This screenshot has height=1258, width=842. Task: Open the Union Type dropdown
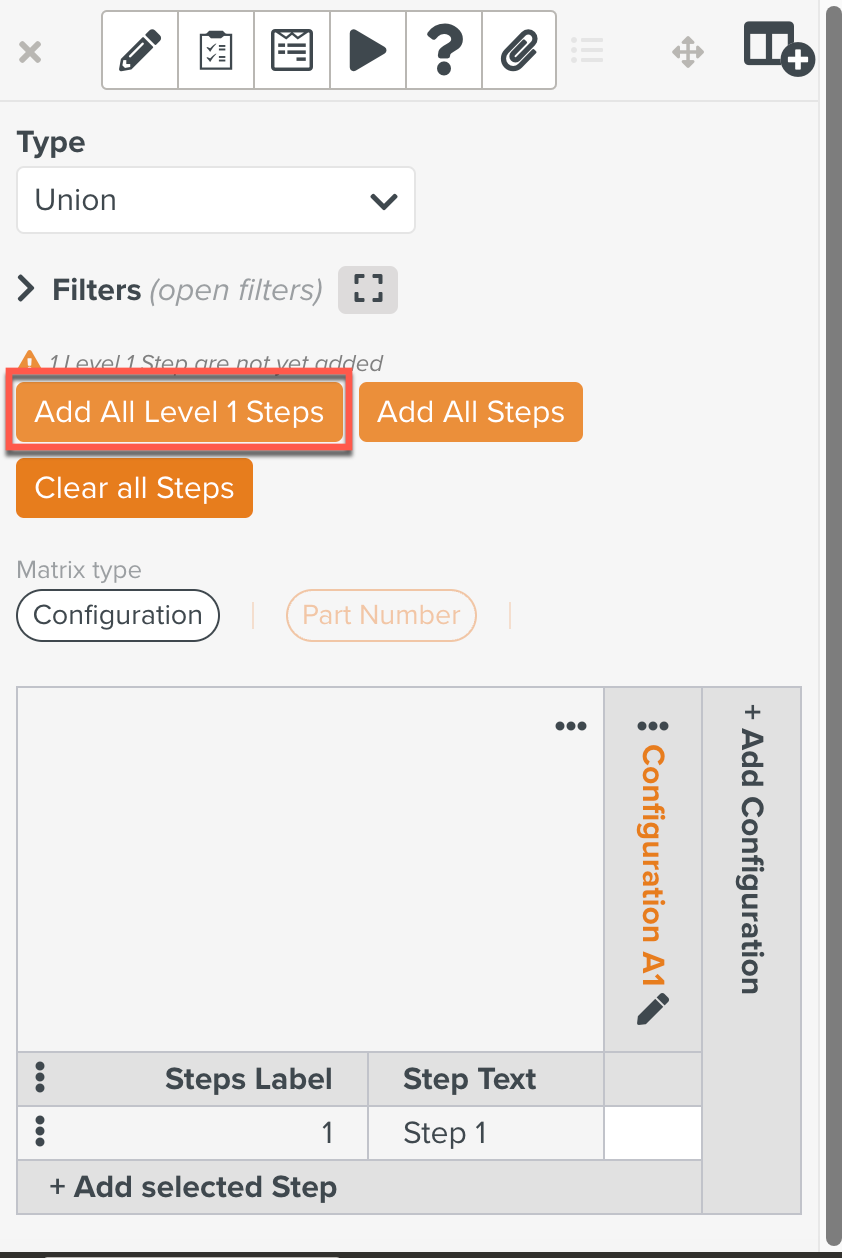[x=215, y=200]
